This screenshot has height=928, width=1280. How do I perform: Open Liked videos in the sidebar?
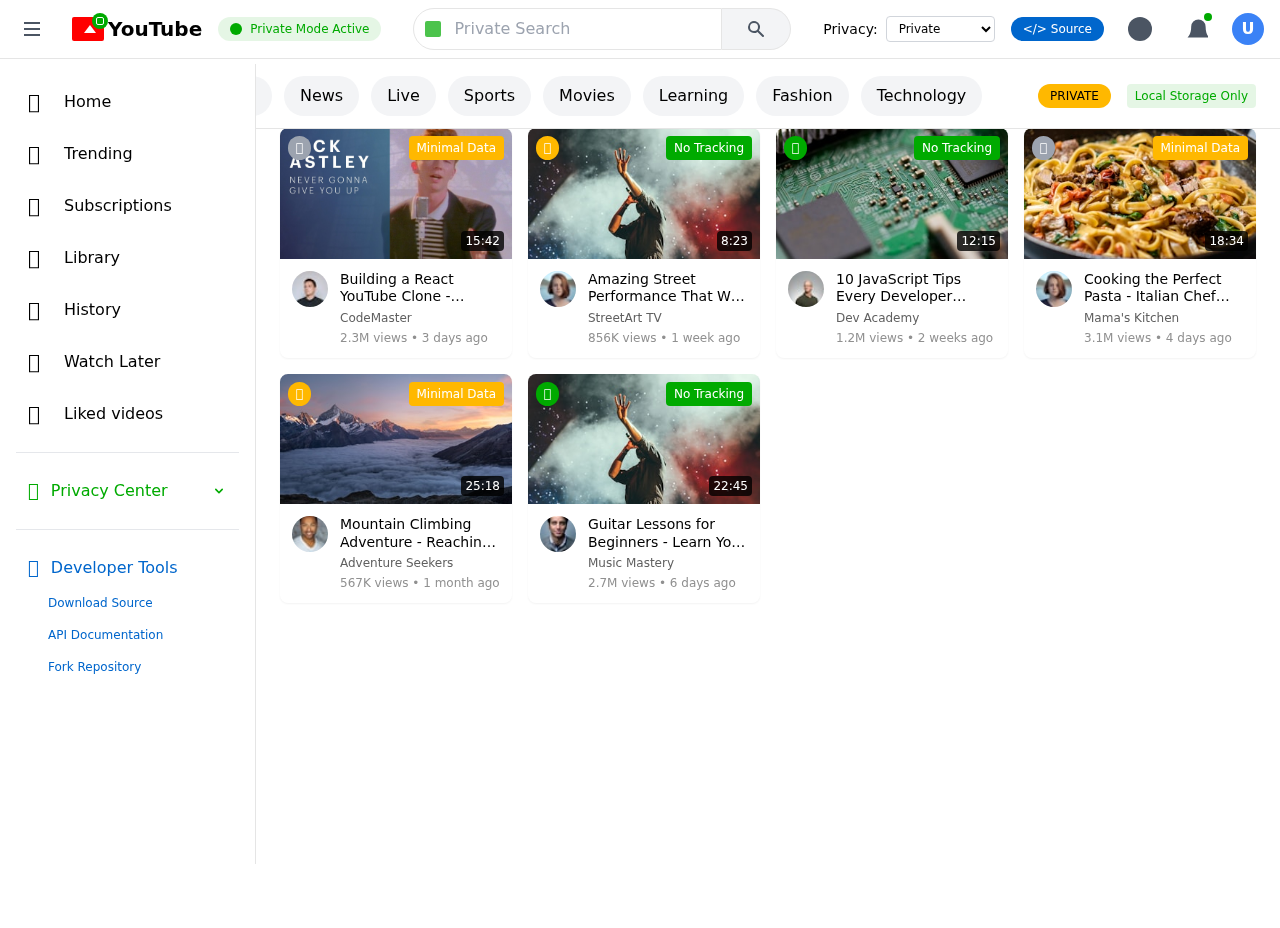pos(112,414)
